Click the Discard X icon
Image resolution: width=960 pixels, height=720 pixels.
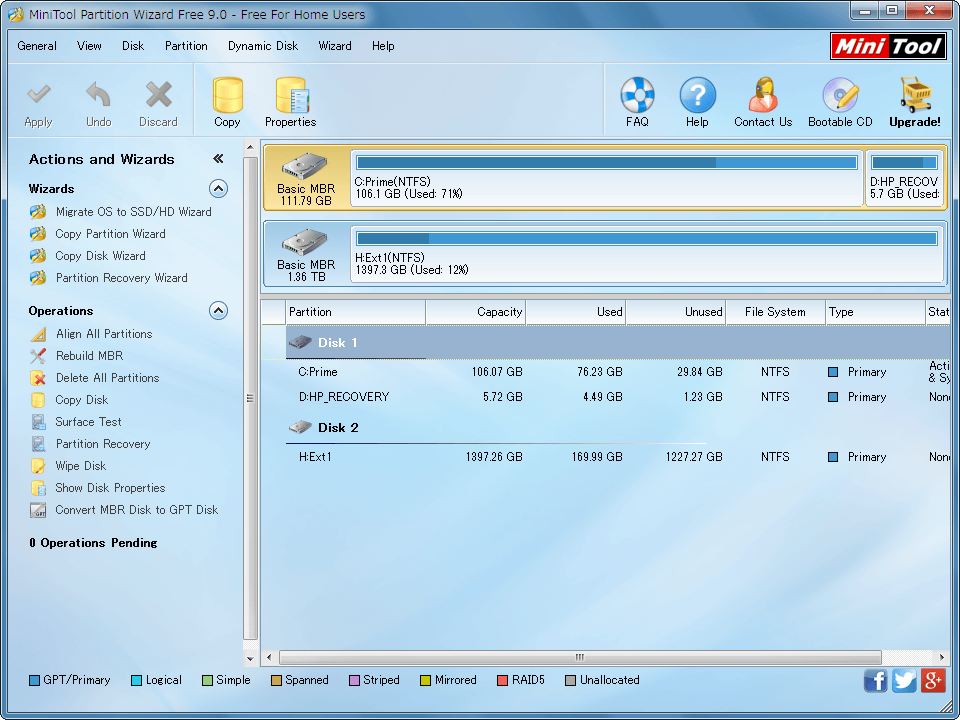pyautogui.click(x=159, y=95)
